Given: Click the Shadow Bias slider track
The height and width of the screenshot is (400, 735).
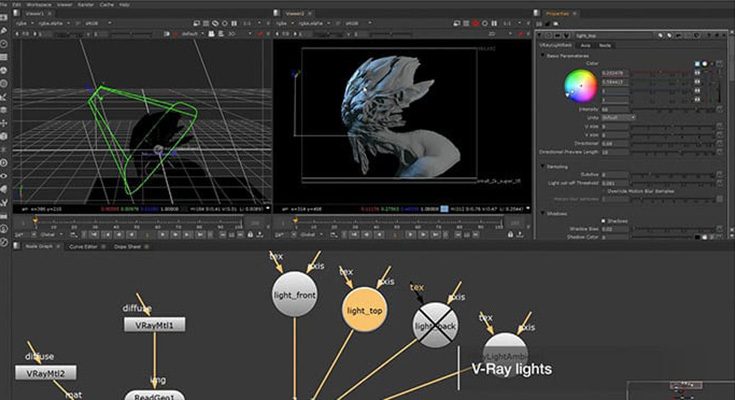Looking at the screenshot, I should (x=672, y=229).
